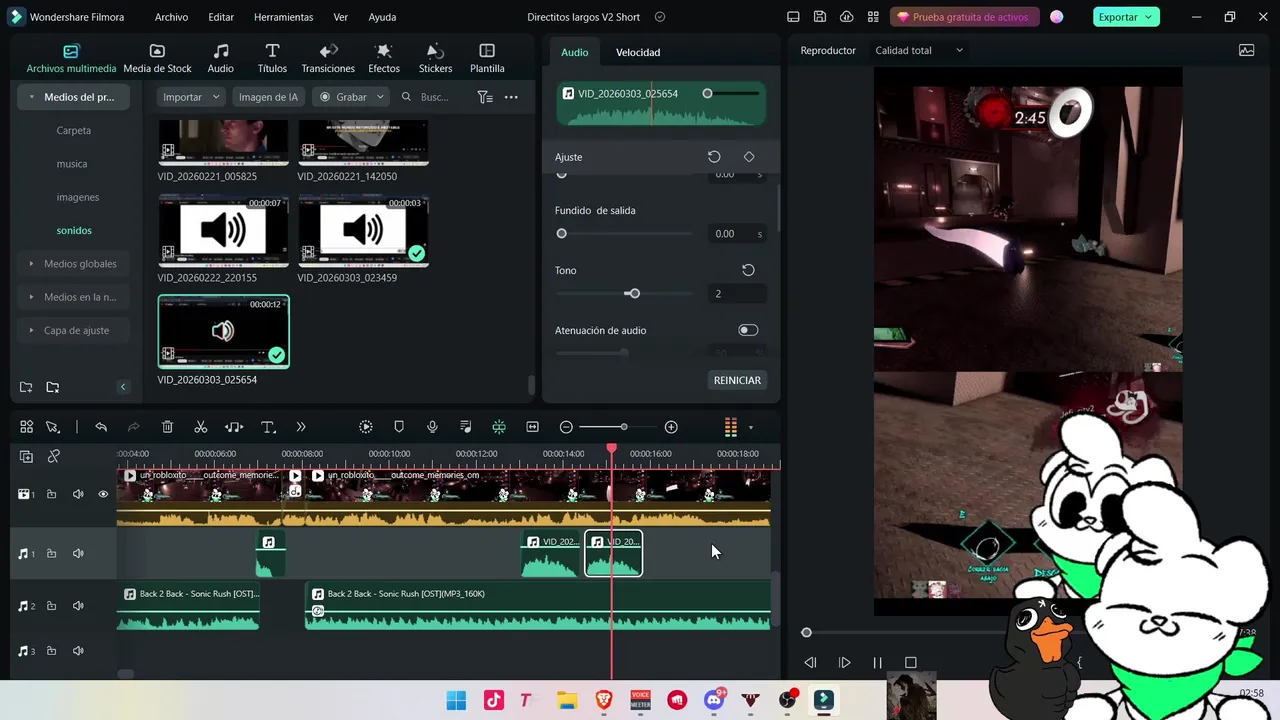Screen dimensions: 1280x720
Task: Open the Grabar dropdown
Action: tap(351, 97)
